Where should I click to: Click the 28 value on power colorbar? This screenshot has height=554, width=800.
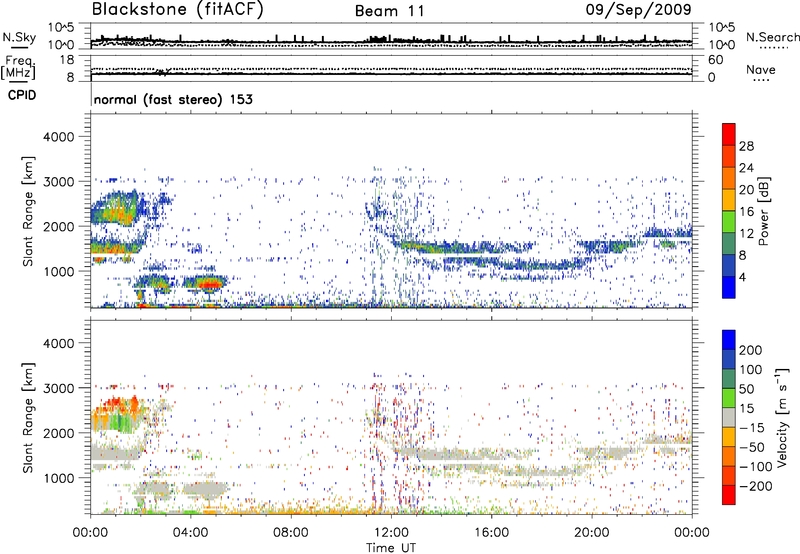click(746, 146)
